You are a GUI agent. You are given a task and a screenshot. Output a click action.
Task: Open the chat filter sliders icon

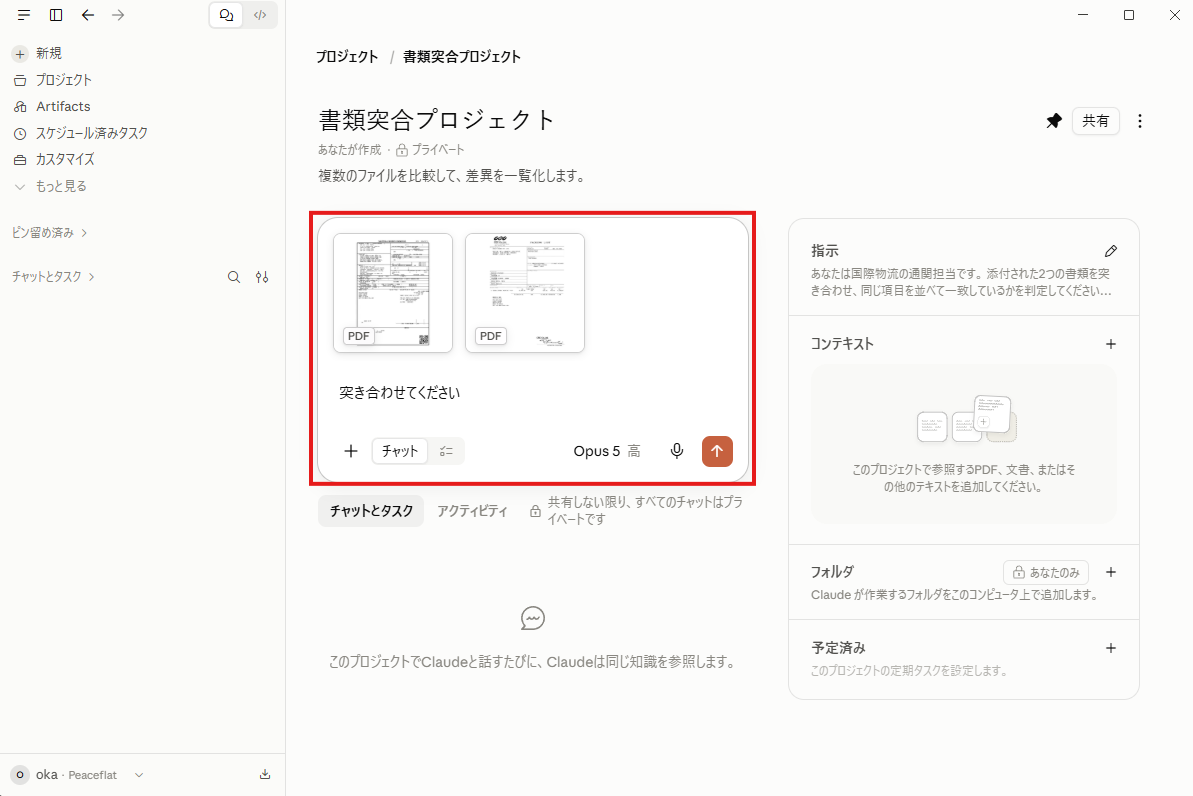(x=262, y=277)
